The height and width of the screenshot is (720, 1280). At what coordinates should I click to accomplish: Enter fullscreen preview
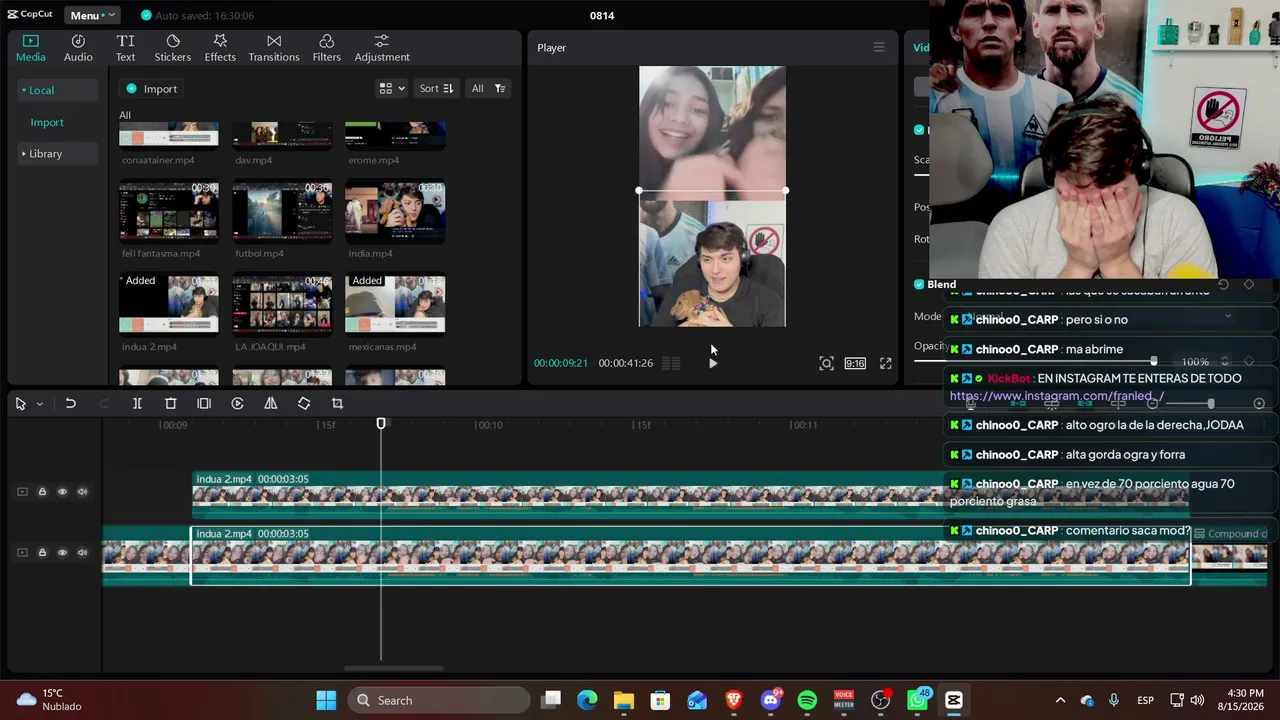tap(885, 363)
